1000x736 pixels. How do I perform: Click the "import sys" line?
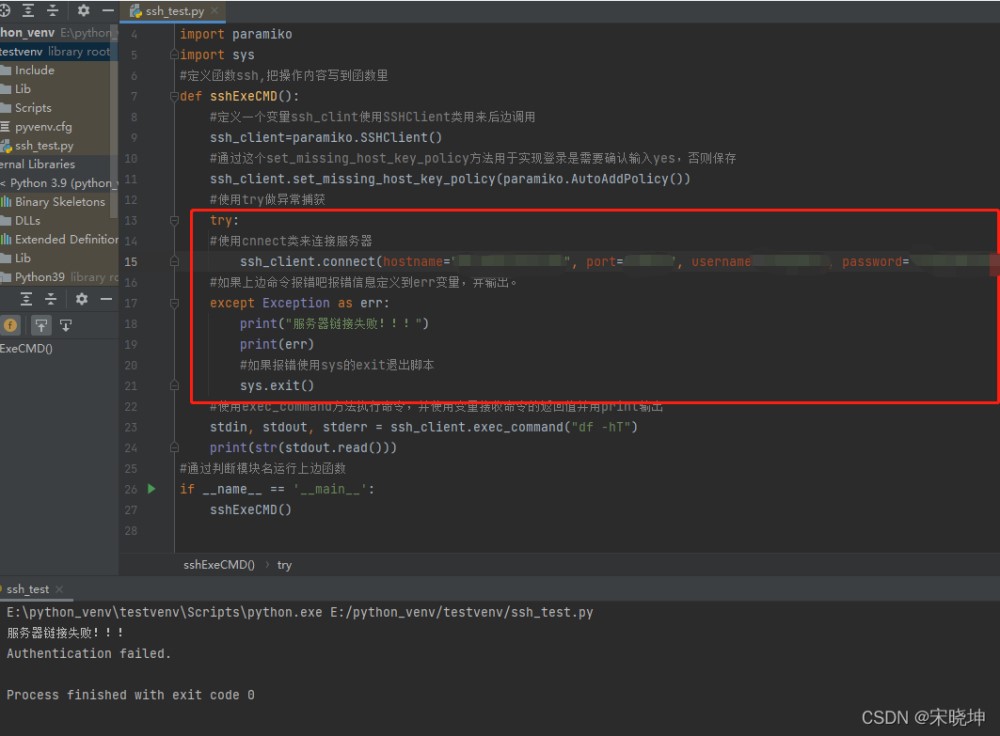[x=217, y=55]
